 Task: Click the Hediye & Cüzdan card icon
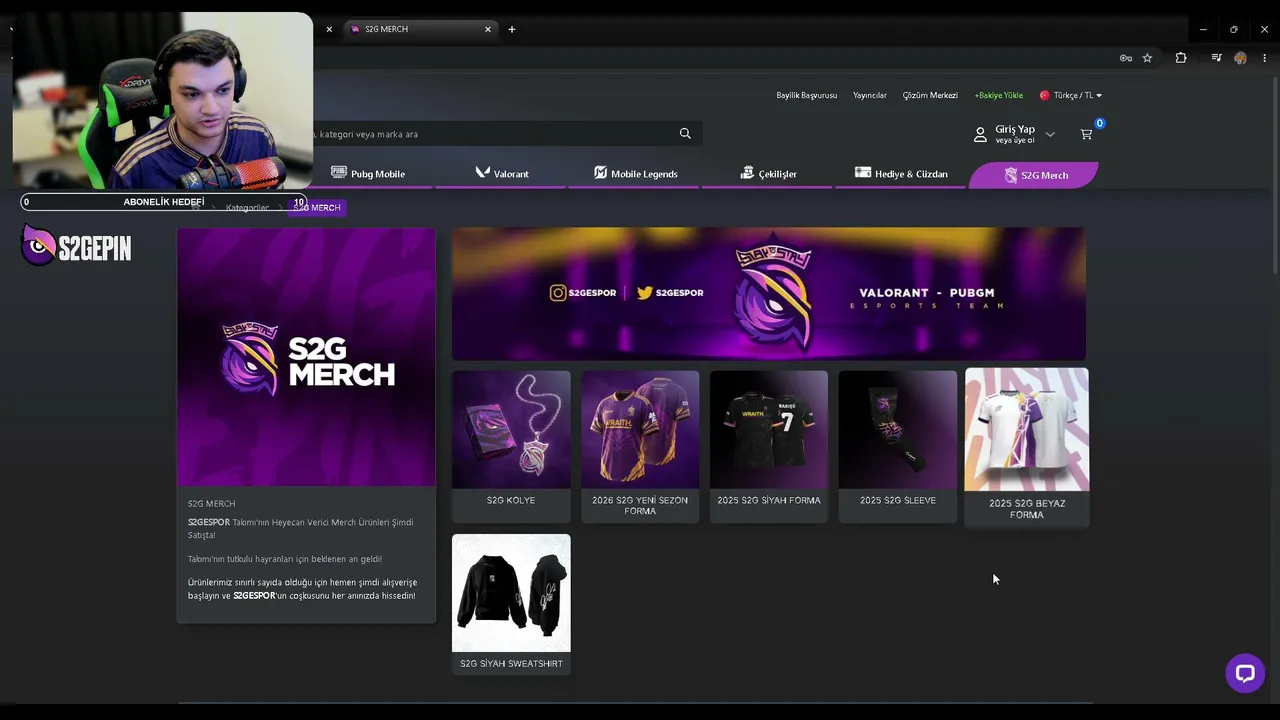863,173
